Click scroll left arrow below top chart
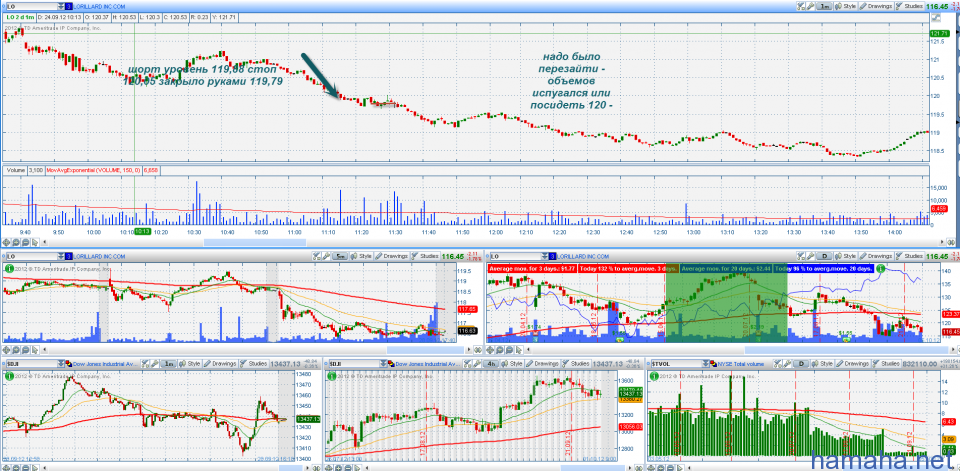This screenshot has width=960, height=471. tap(45, 243)
